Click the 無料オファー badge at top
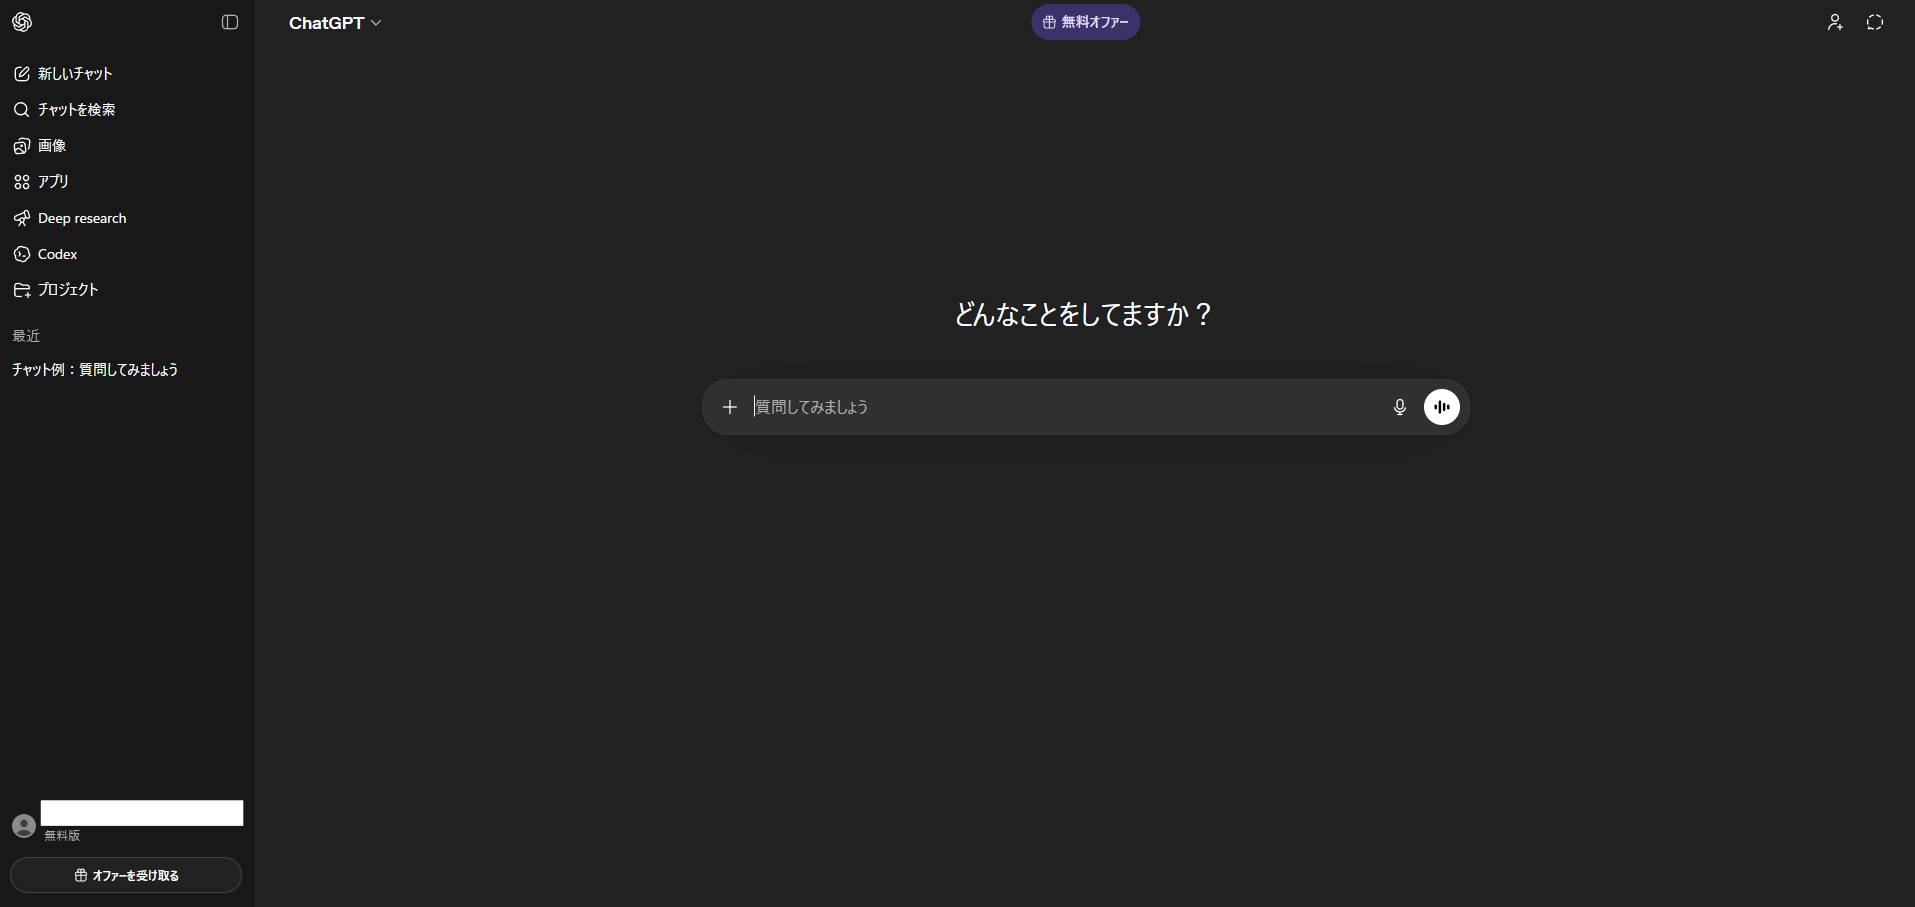Viewport: 1915px width, 907px height. [1085, 22]
